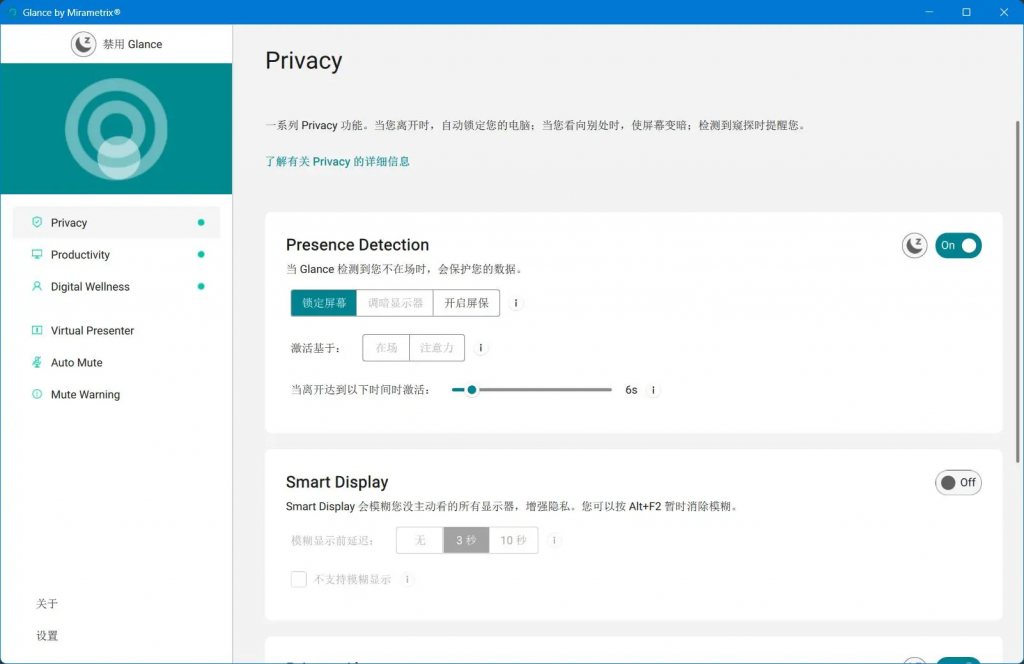Open the 了解有关 Privacy 的详细信息 link
The width and height of the screenshot is (1024, 664).
337,161
